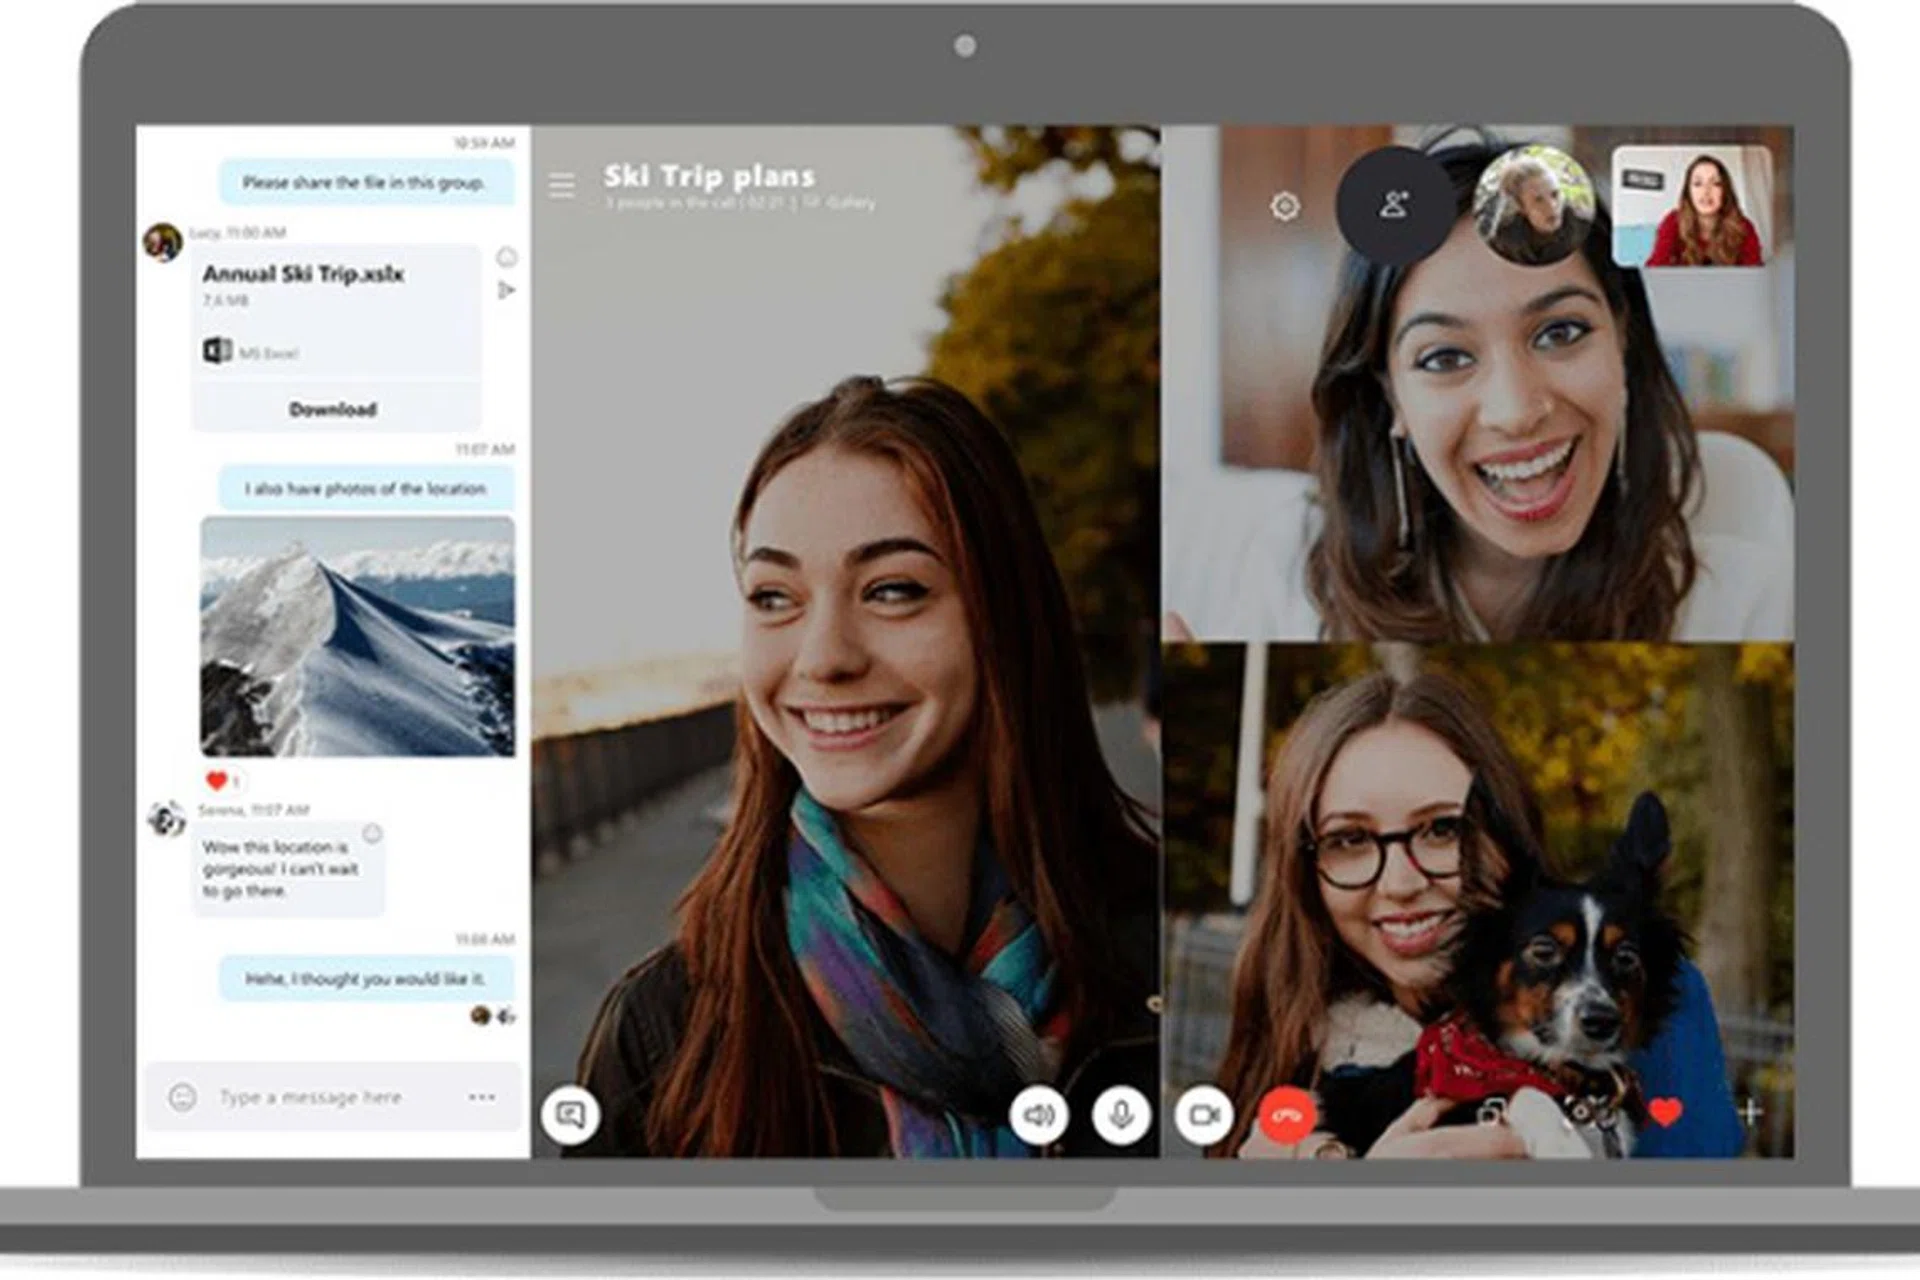Forward the Annual Ski Trip file
Screen dimensions: 1920x1280
(x=507, y=290)
